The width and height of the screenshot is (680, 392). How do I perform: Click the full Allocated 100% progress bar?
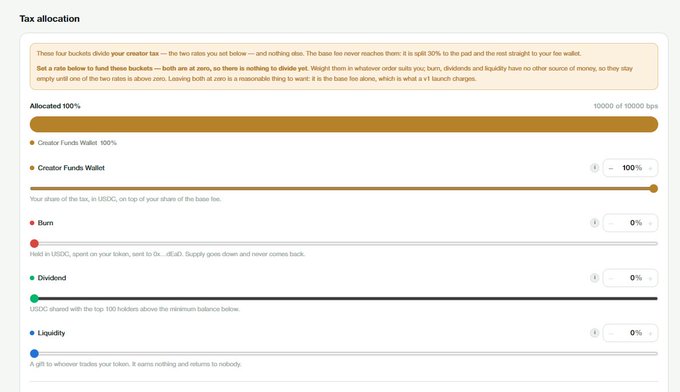click(344, 124)
